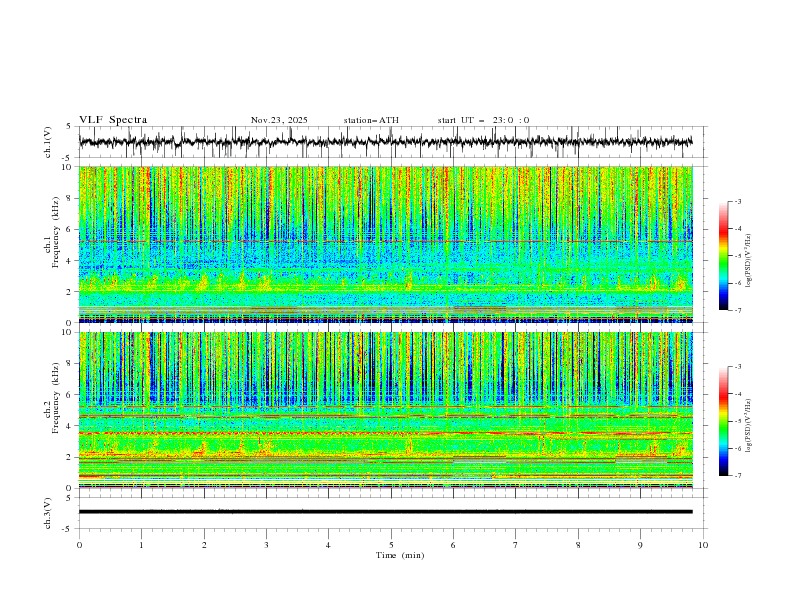The width and height of the screenshot is (792, 612).
Task: Click the "-3" label on ch.1 color bar
Action: click(x=737, y=202)
